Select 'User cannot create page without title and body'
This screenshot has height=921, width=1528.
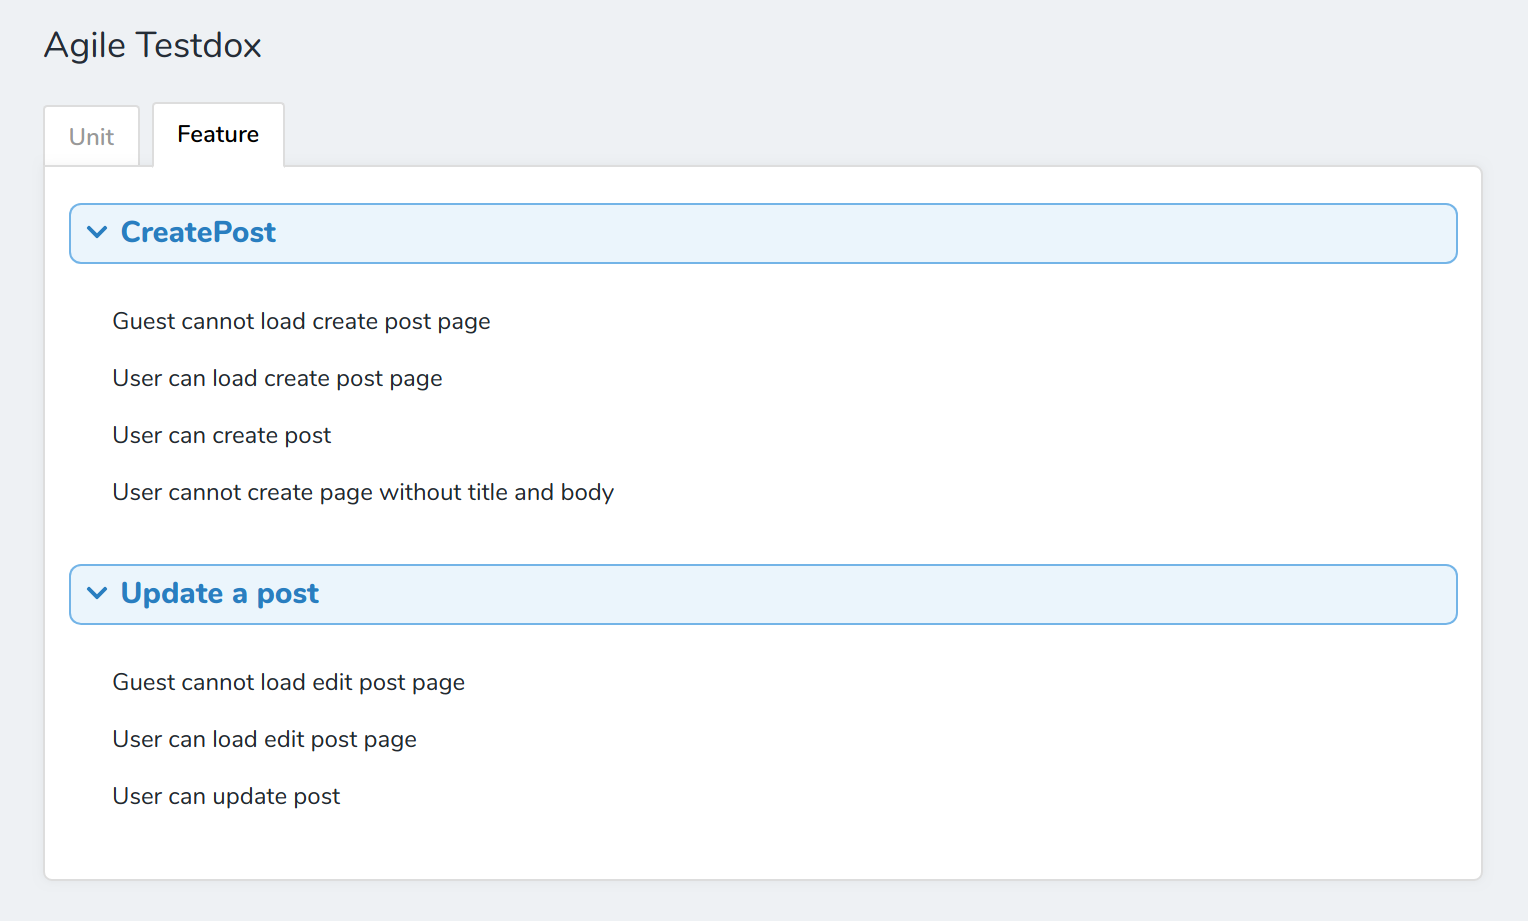tap(363, 493)
